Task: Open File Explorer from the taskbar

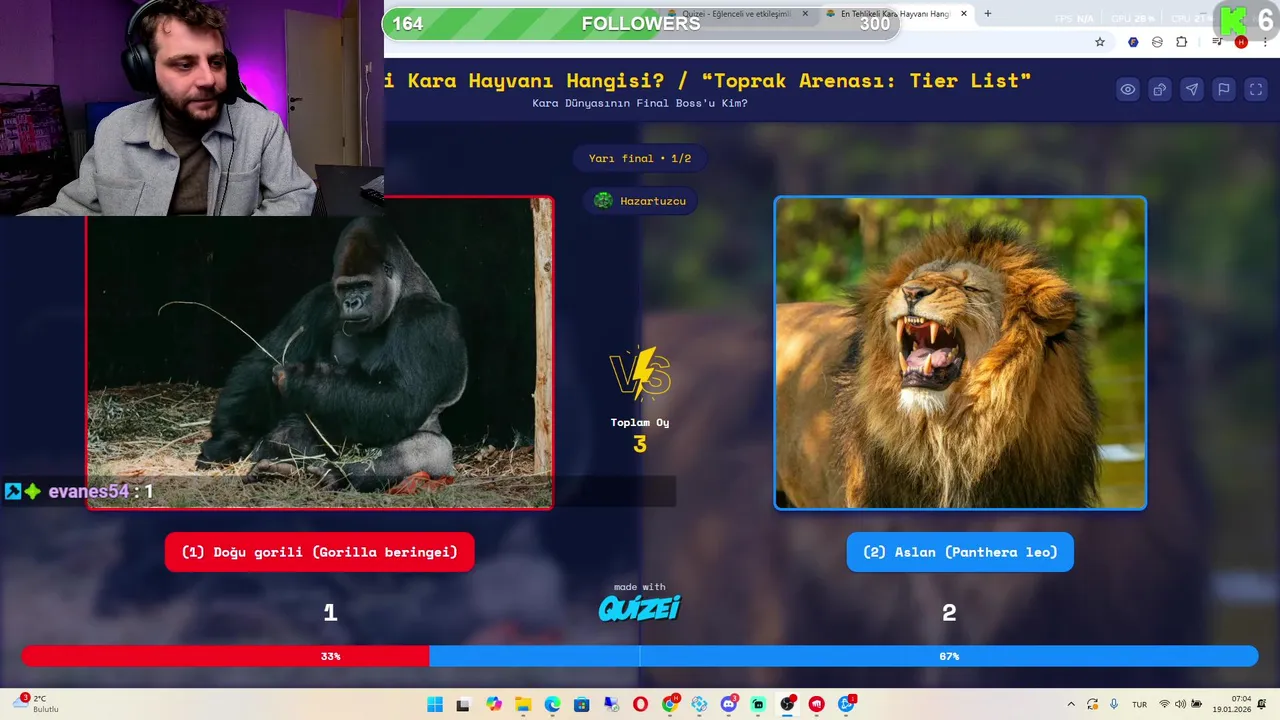Action: [523, 705]
